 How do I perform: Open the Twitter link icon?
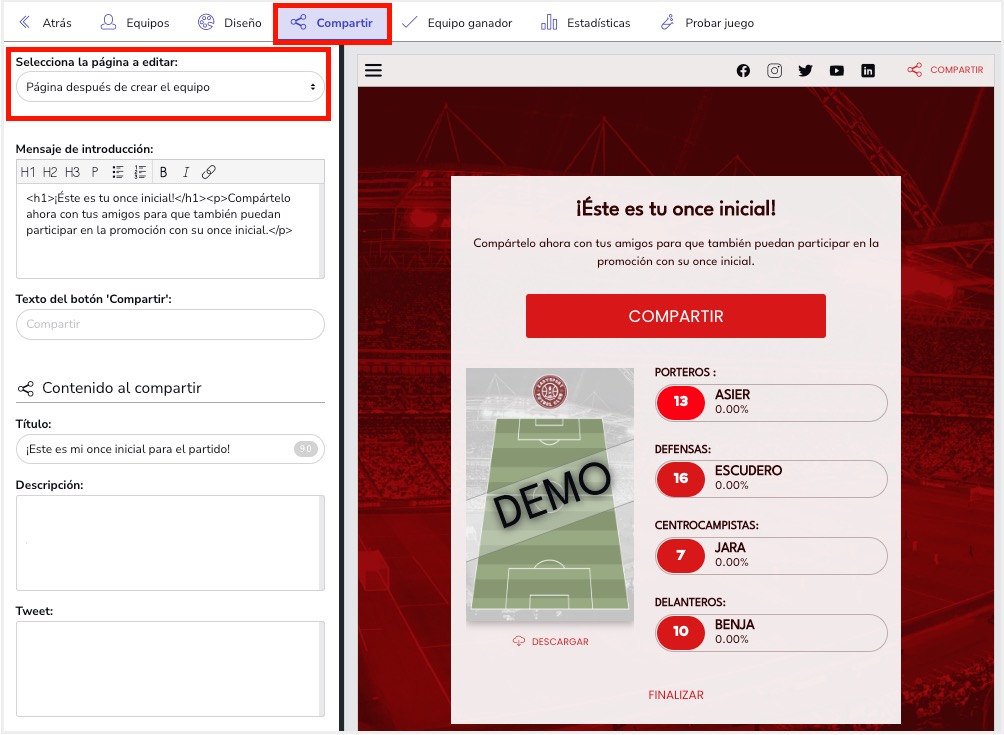(805, 70)
